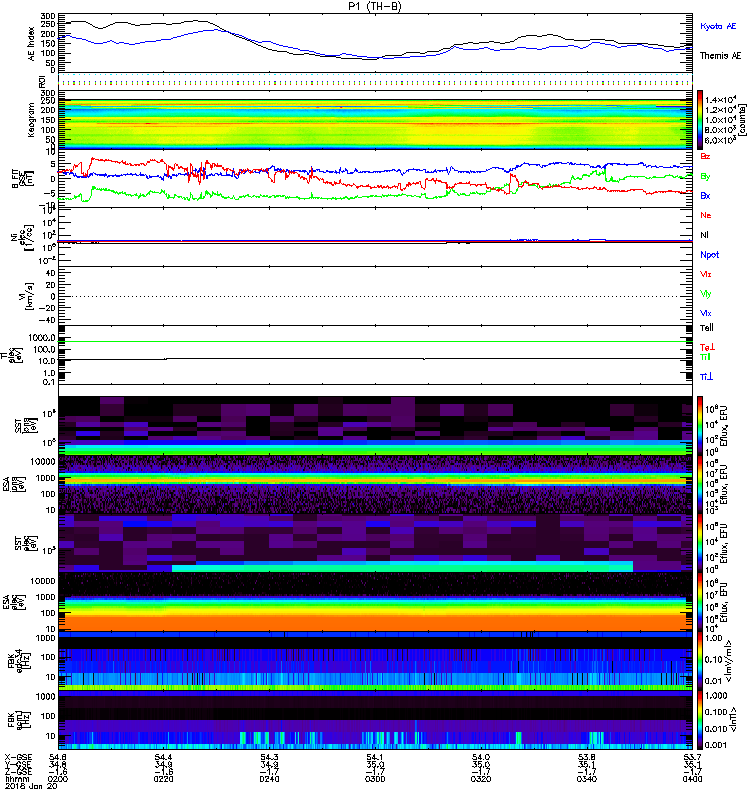
Task: Click the ESA electron energy spectrogram
Action: pyautogui.click(x=375, y=602)
